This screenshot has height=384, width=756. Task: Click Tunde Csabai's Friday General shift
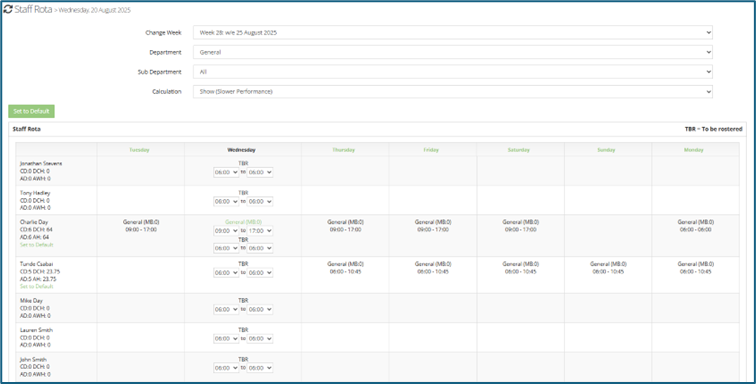[433, 268]
